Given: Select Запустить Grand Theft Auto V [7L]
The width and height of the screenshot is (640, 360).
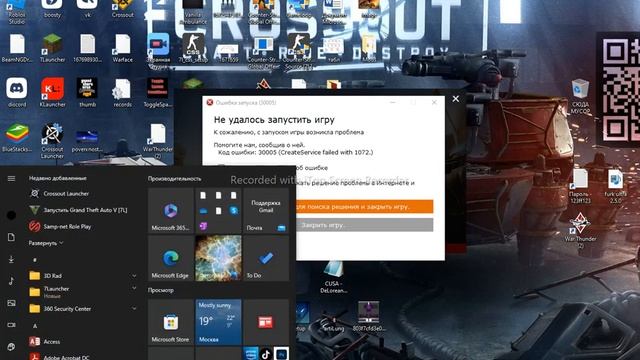Looking at the screenshot, I should (82, 210).
